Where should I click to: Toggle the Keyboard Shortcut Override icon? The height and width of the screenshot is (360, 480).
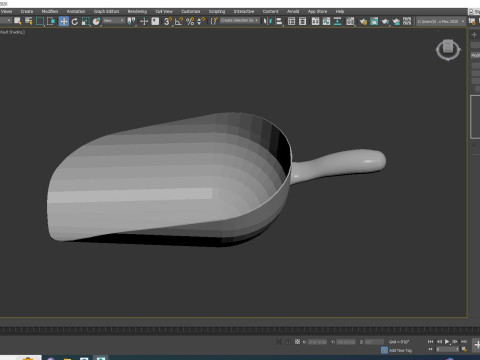(x=155, y=21)
